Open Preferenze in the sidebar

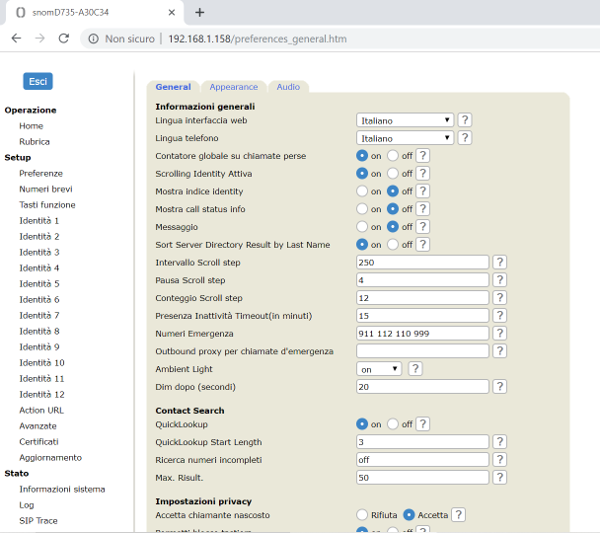click(41, 173)
